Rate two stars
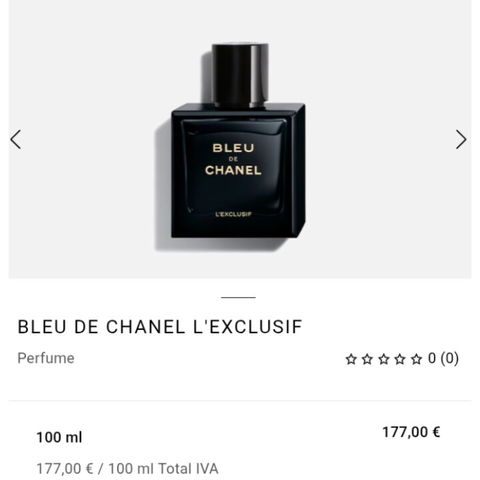 367,359
